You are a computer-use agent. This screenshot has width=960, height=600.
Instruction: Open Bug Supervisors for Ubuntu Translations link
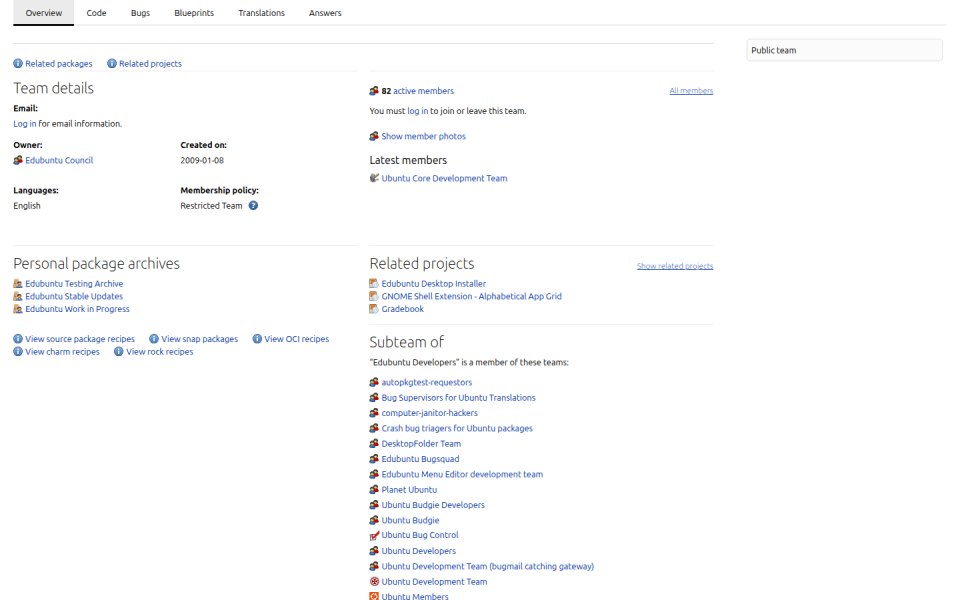(459, 397)
